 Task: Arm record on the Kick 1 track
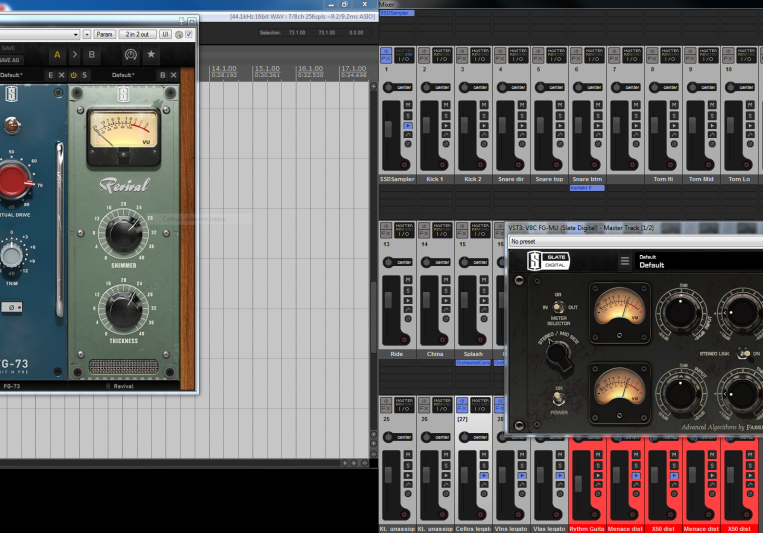(x=442, y=165)
